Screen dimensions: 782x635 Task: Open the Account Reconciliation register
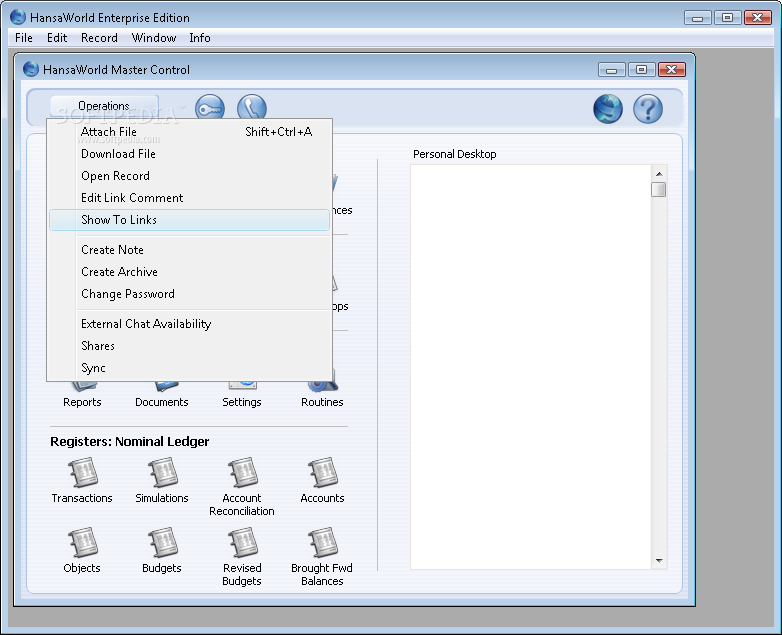pos(242,473)
